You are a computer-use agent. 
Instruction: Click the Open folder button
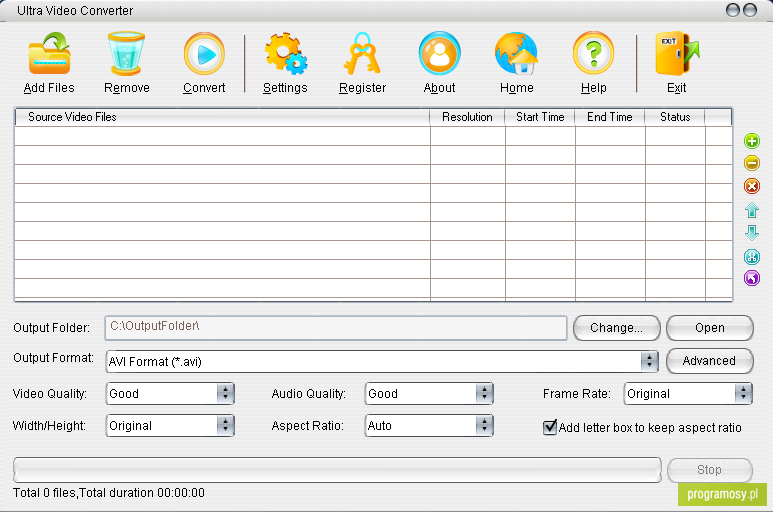(x=710, y=328)
